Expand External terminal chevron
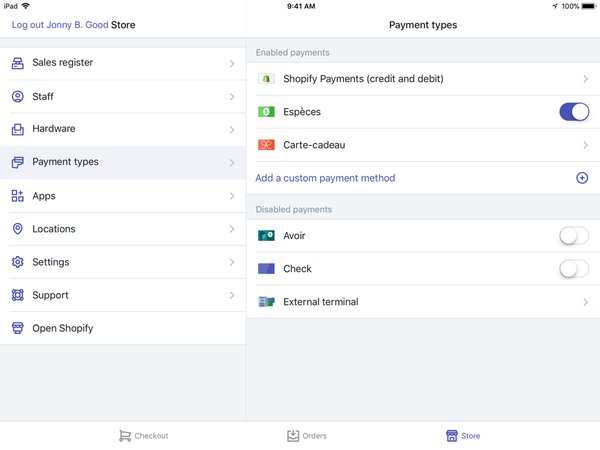Screen dimensions: 600x450 coord(585,302)
